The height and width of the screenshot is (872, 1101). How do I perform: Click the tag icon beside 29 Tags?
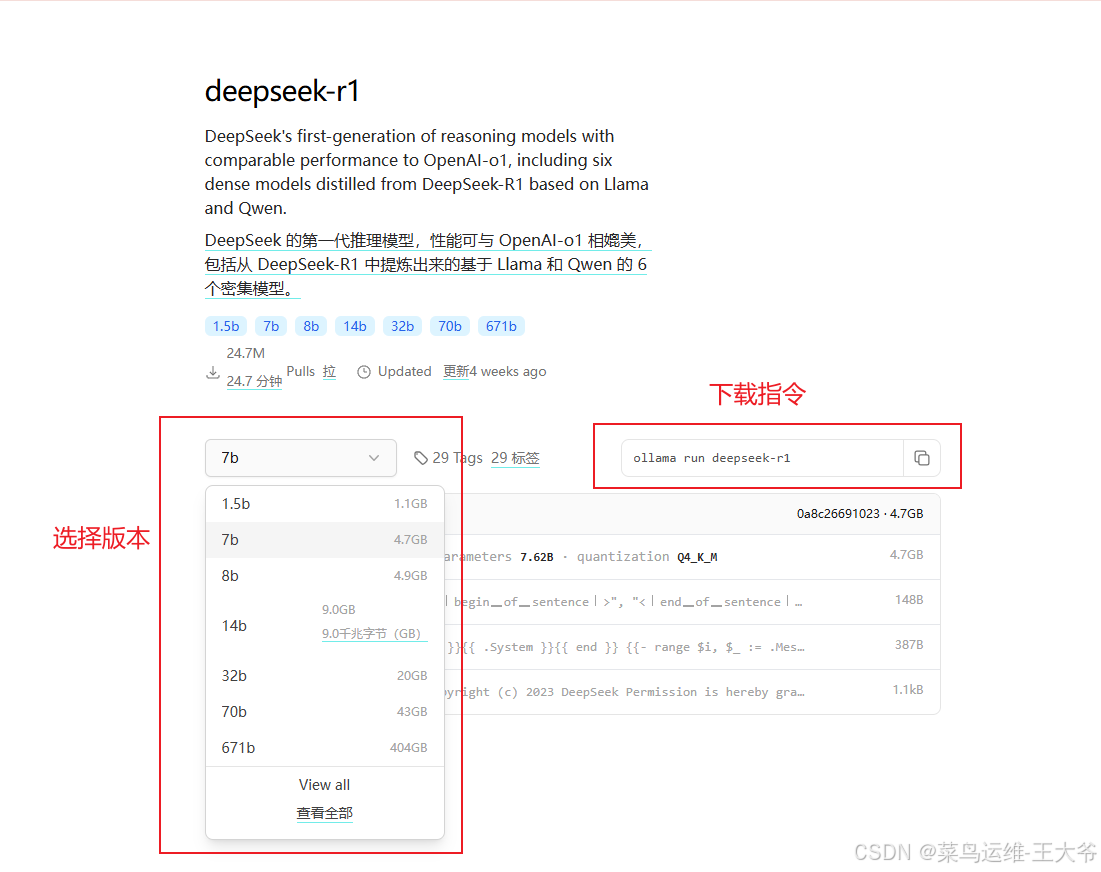tap(421, 458)
